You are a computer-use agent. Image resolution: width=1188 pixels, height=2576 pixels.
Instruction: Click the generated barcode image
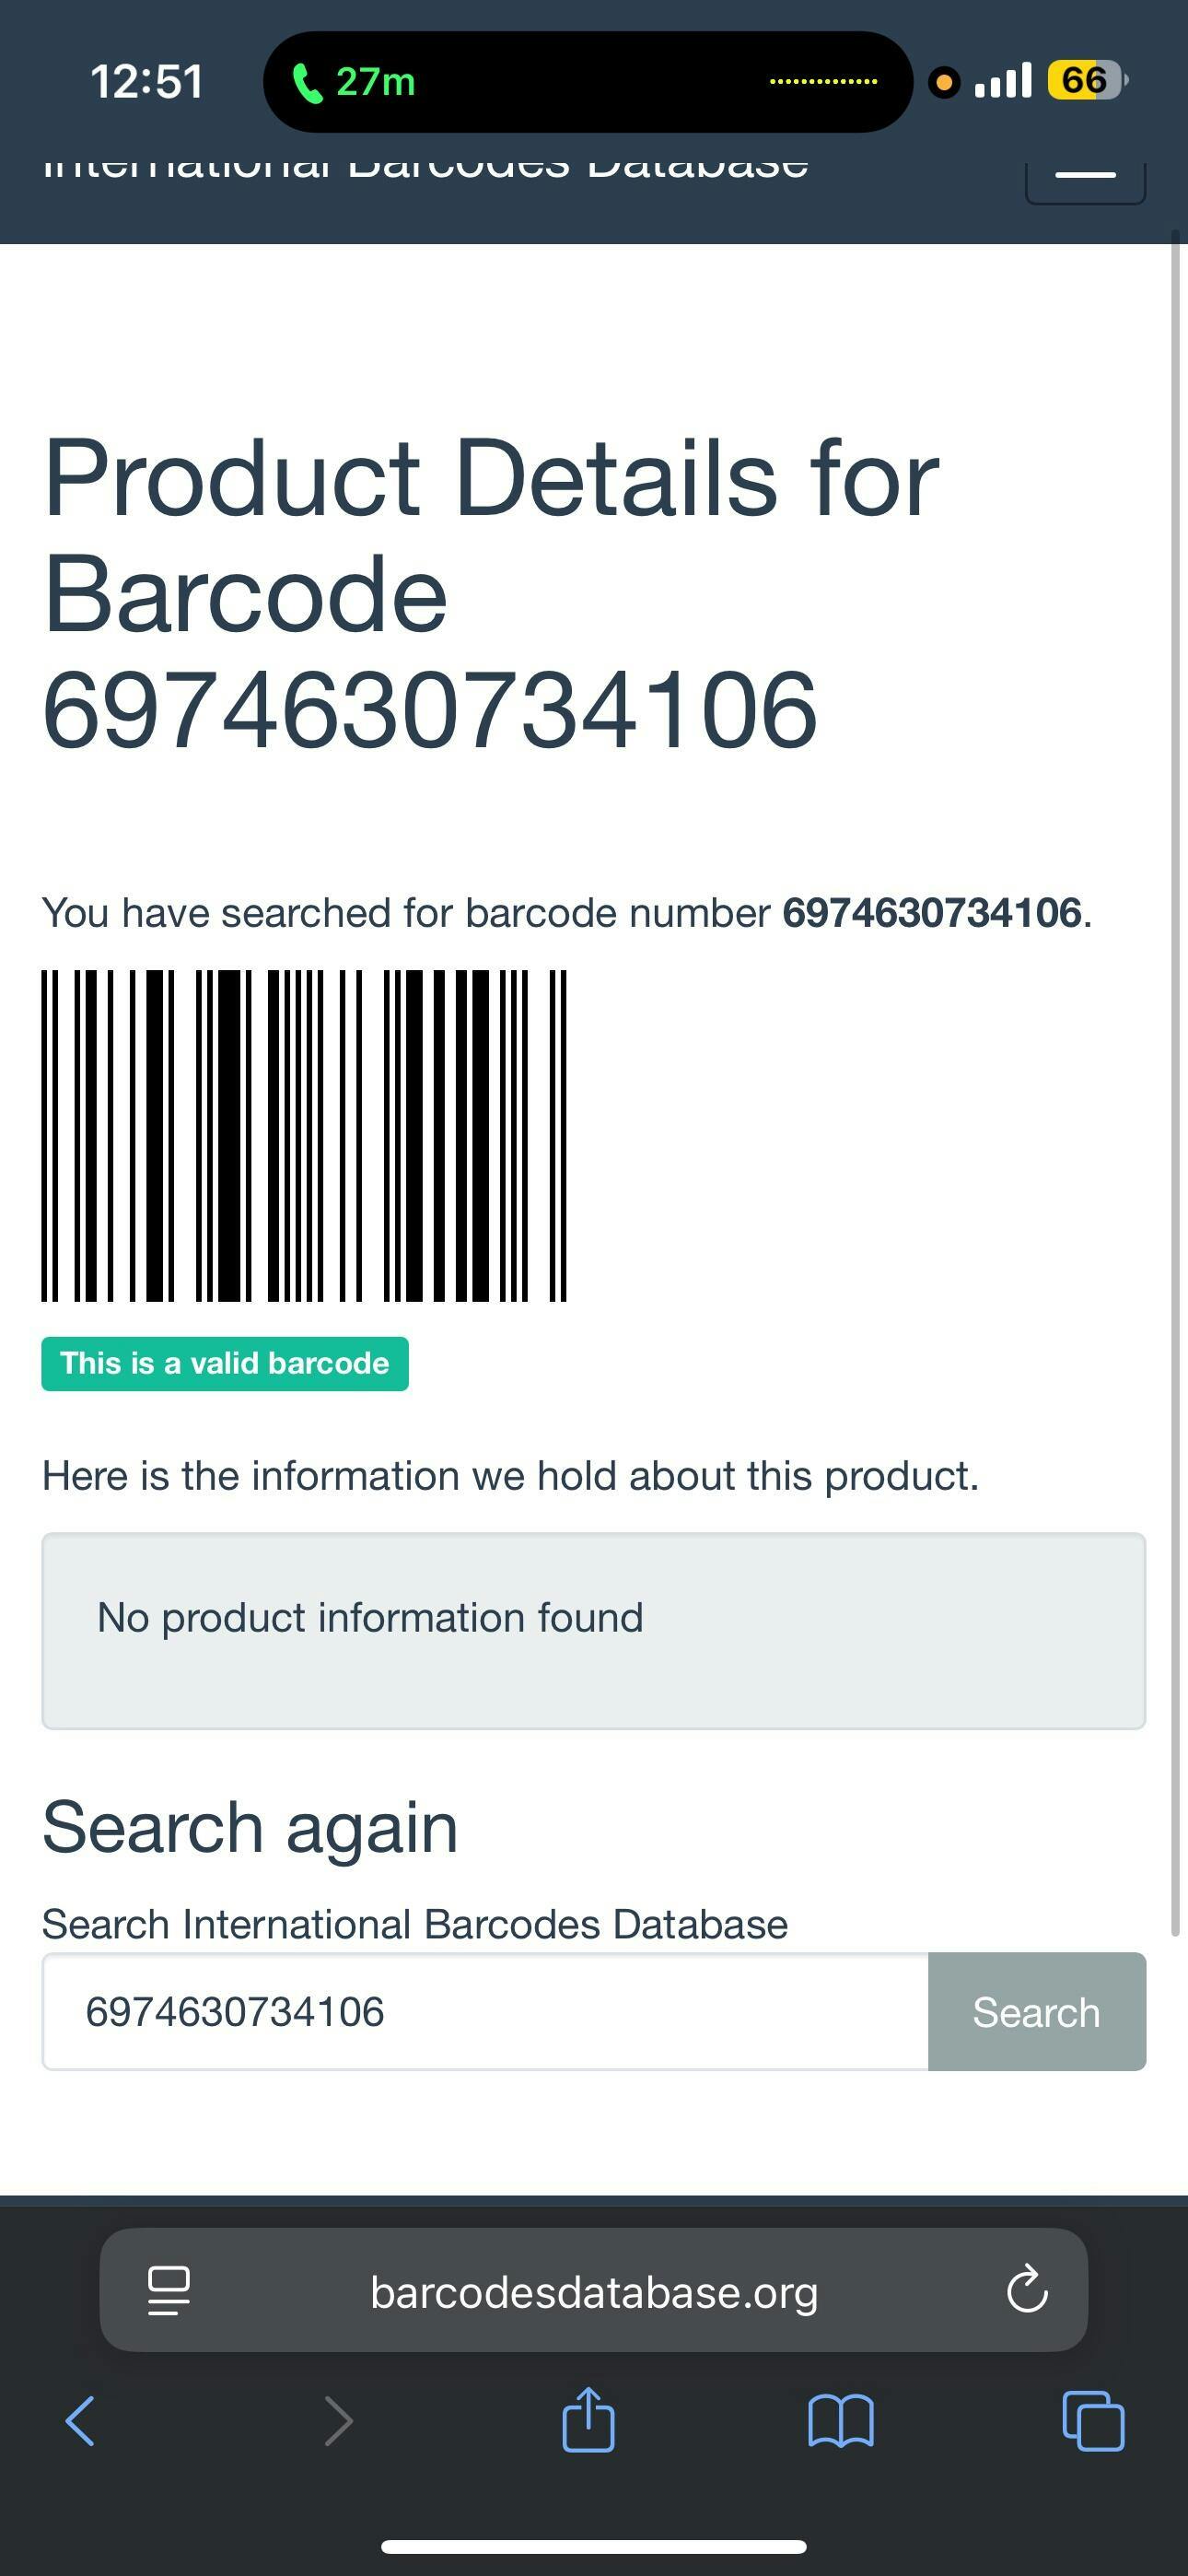pos(304,1136)
